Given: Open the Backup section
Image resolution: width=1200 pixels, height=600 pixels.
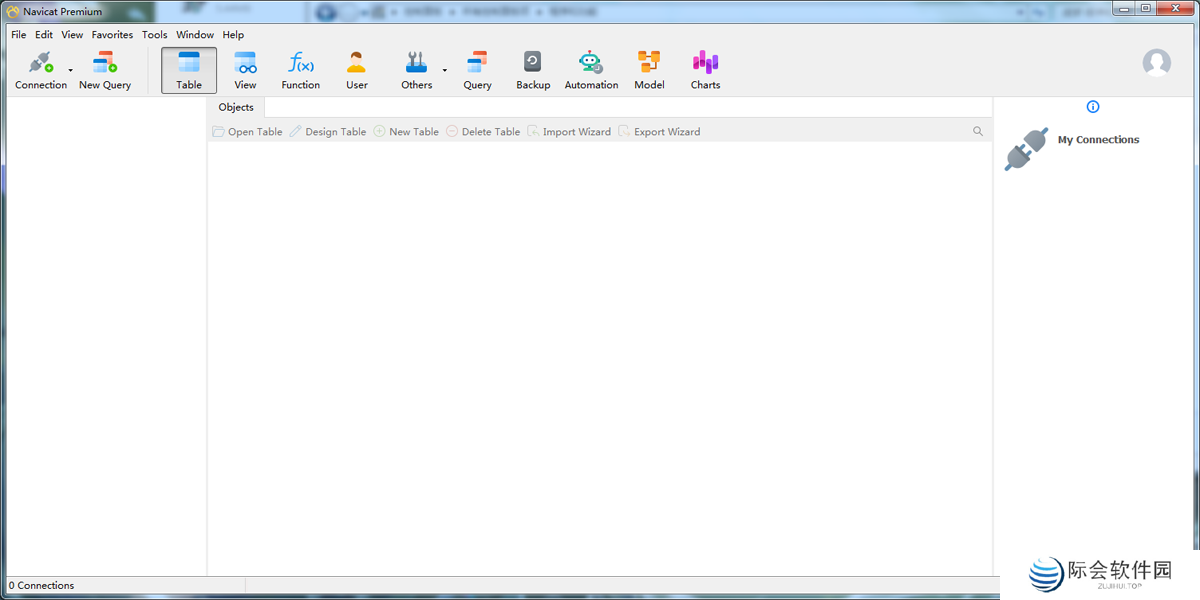Looking at the screenshot, I should coord(532,68).
